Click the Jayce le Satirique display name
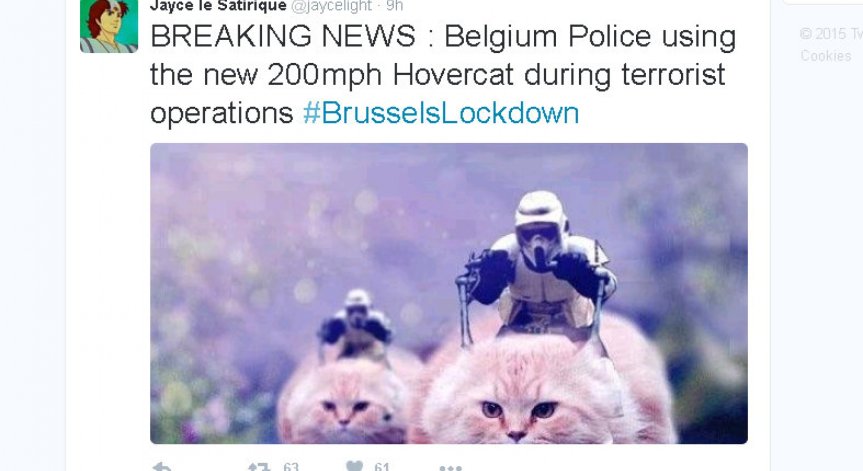Viewport: 863px width, 471px height. (x=219, y=6)
